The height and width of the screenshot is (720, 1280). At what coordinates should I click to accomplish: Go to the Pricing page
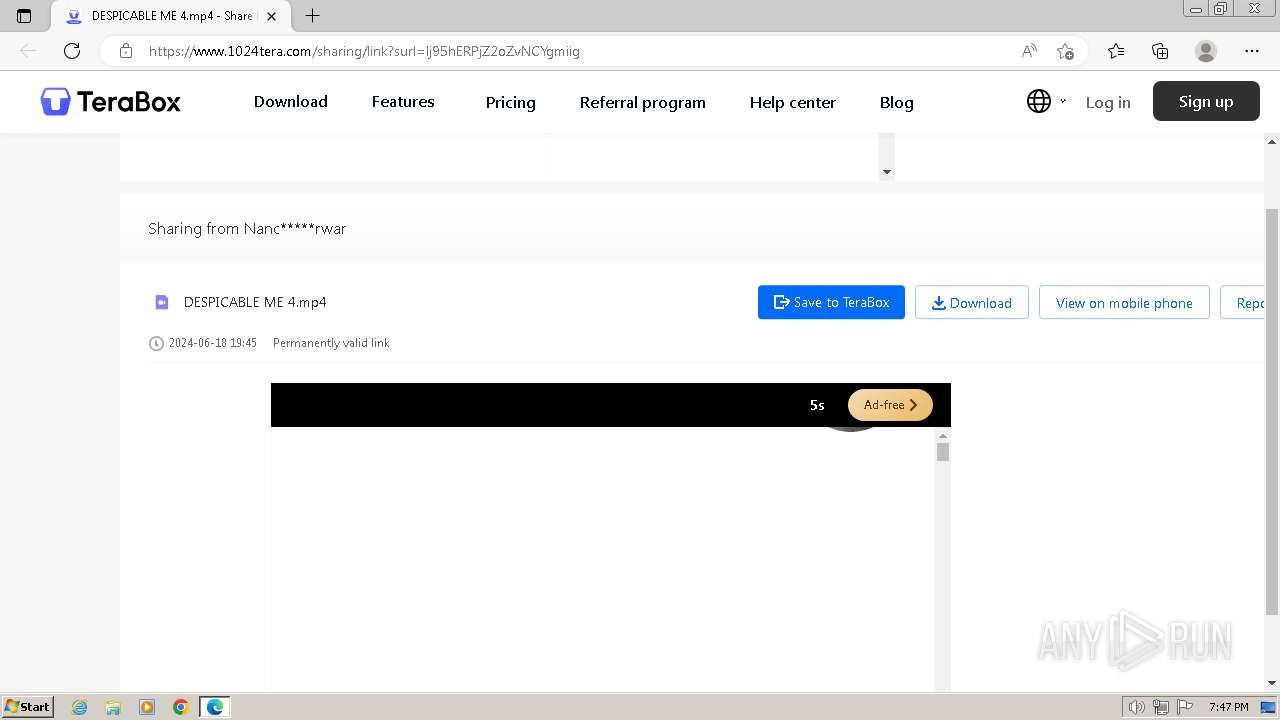point(510,102)
